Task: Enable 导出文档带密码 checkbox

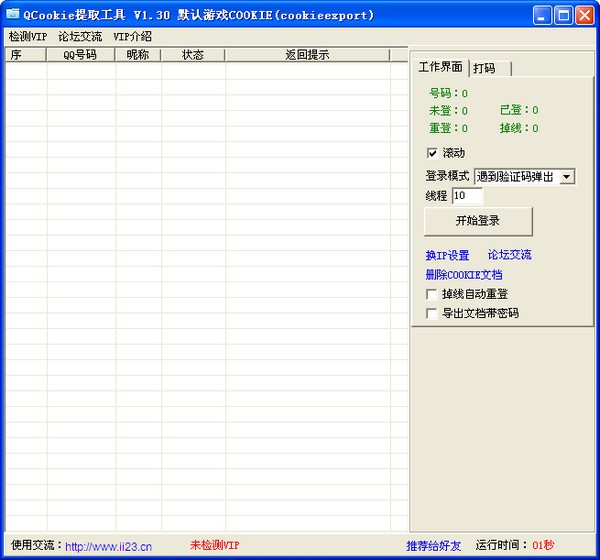Action: coord(432,313)
